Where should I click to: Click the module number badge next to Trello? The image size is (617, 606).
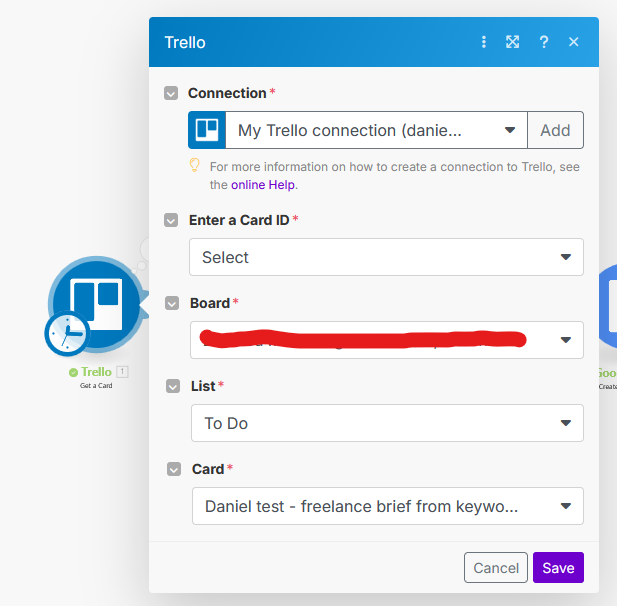pos(122,371)
